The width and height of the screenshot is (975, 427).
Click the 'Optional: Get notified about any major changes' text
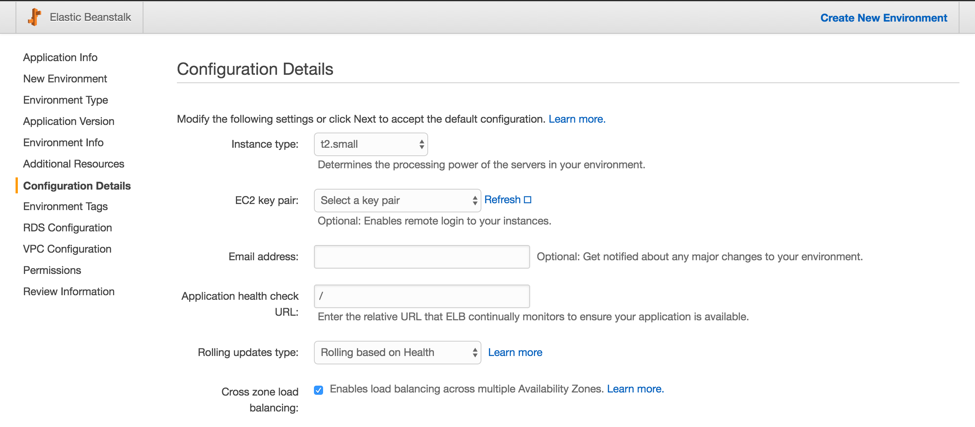pos(700,257)
